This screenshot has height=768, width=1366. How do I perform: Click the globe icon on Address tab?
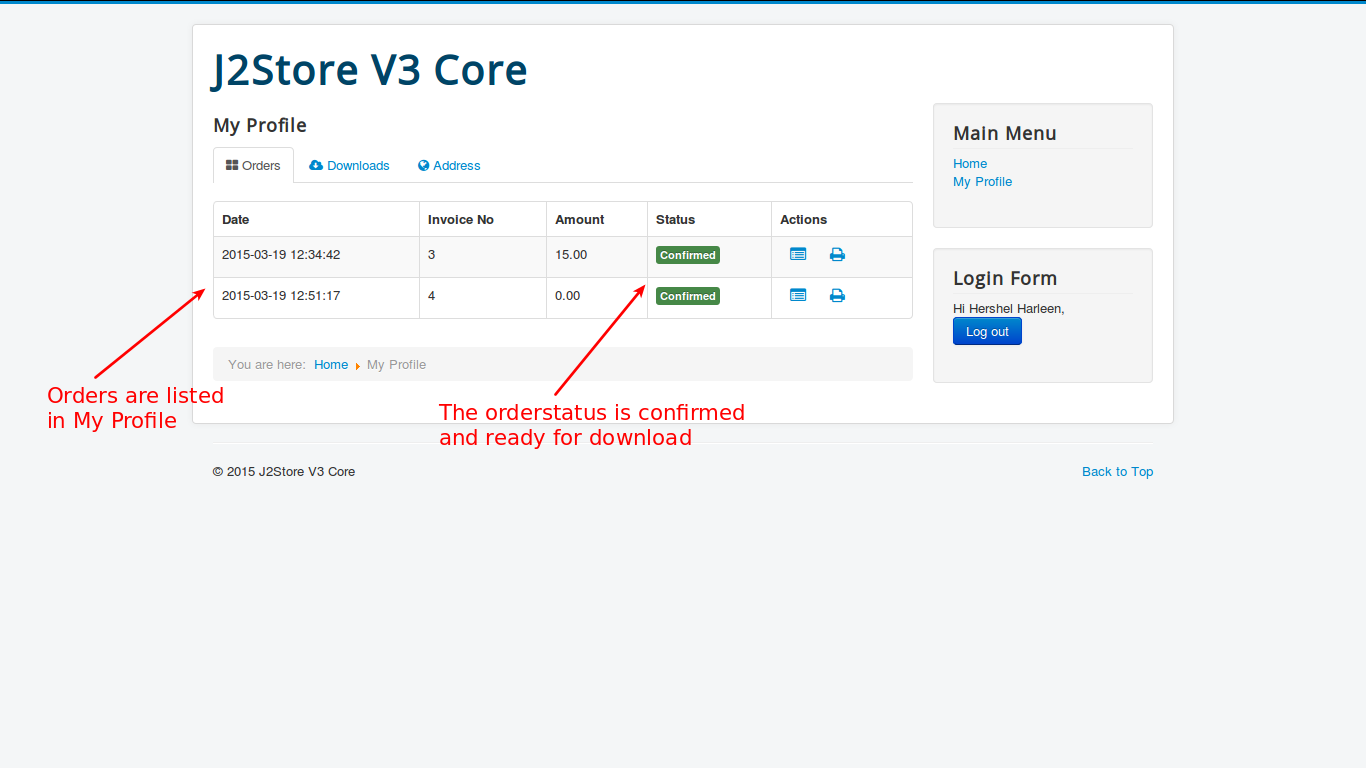[x=424, y=166]
